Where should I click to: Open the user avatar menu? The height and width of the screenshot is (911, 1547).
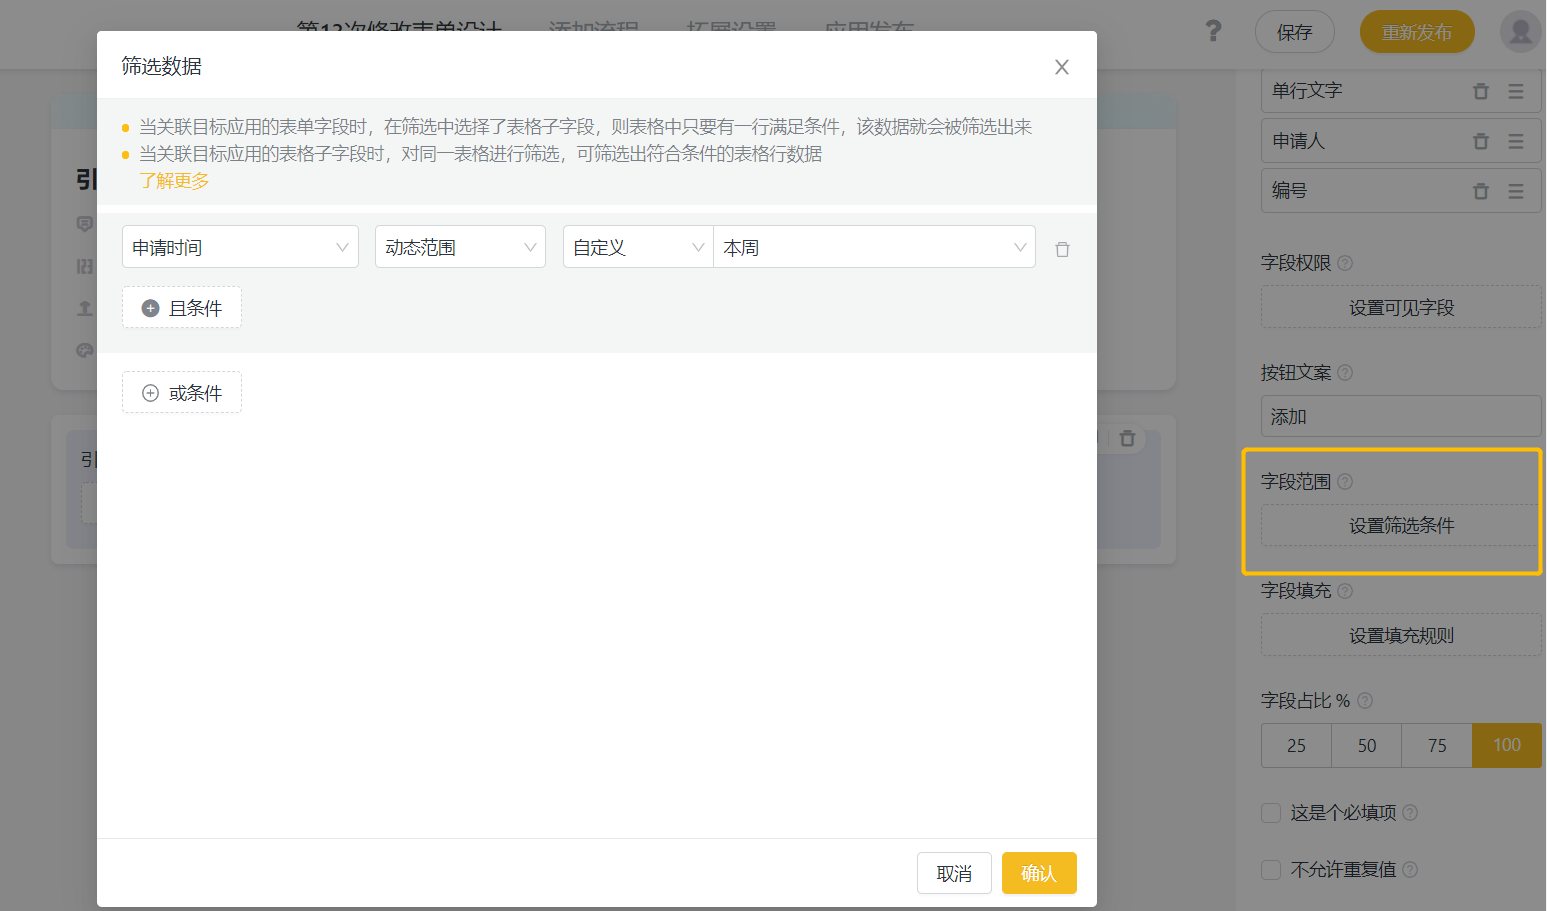click(x=1520, y=32)
